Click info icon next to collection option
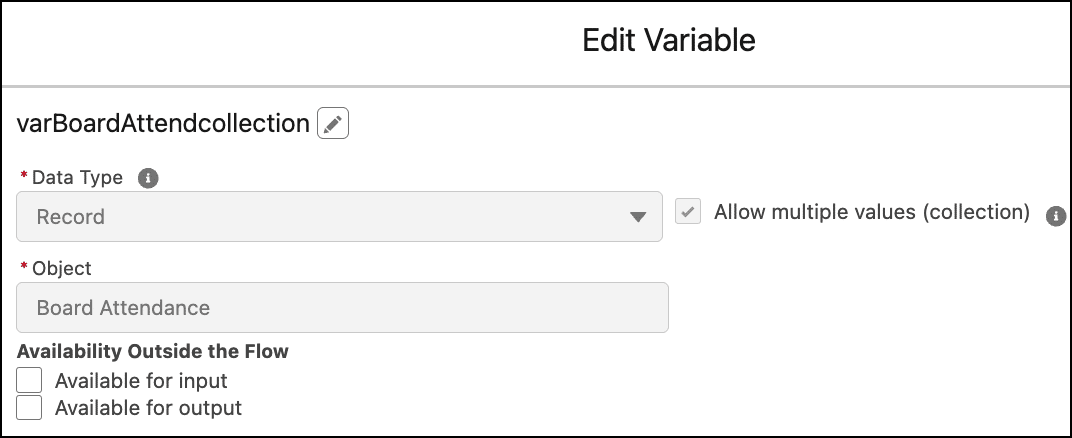Image resolution: width=1072 pixels, height=438 pixels. [x=1056, y=216]
